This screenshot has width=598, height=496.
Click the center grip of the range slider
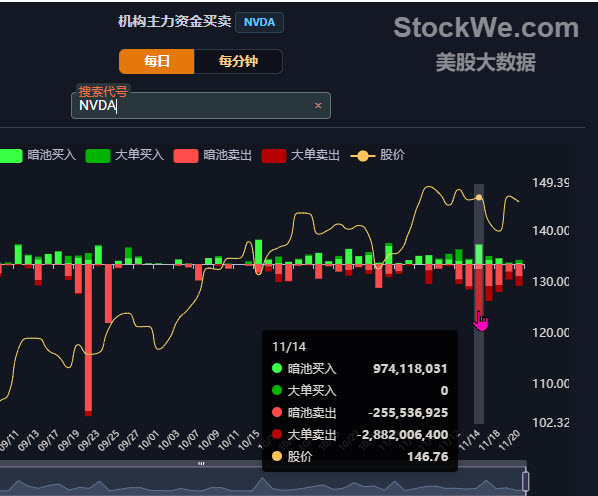pyautogui.click(x=201, y=464)
